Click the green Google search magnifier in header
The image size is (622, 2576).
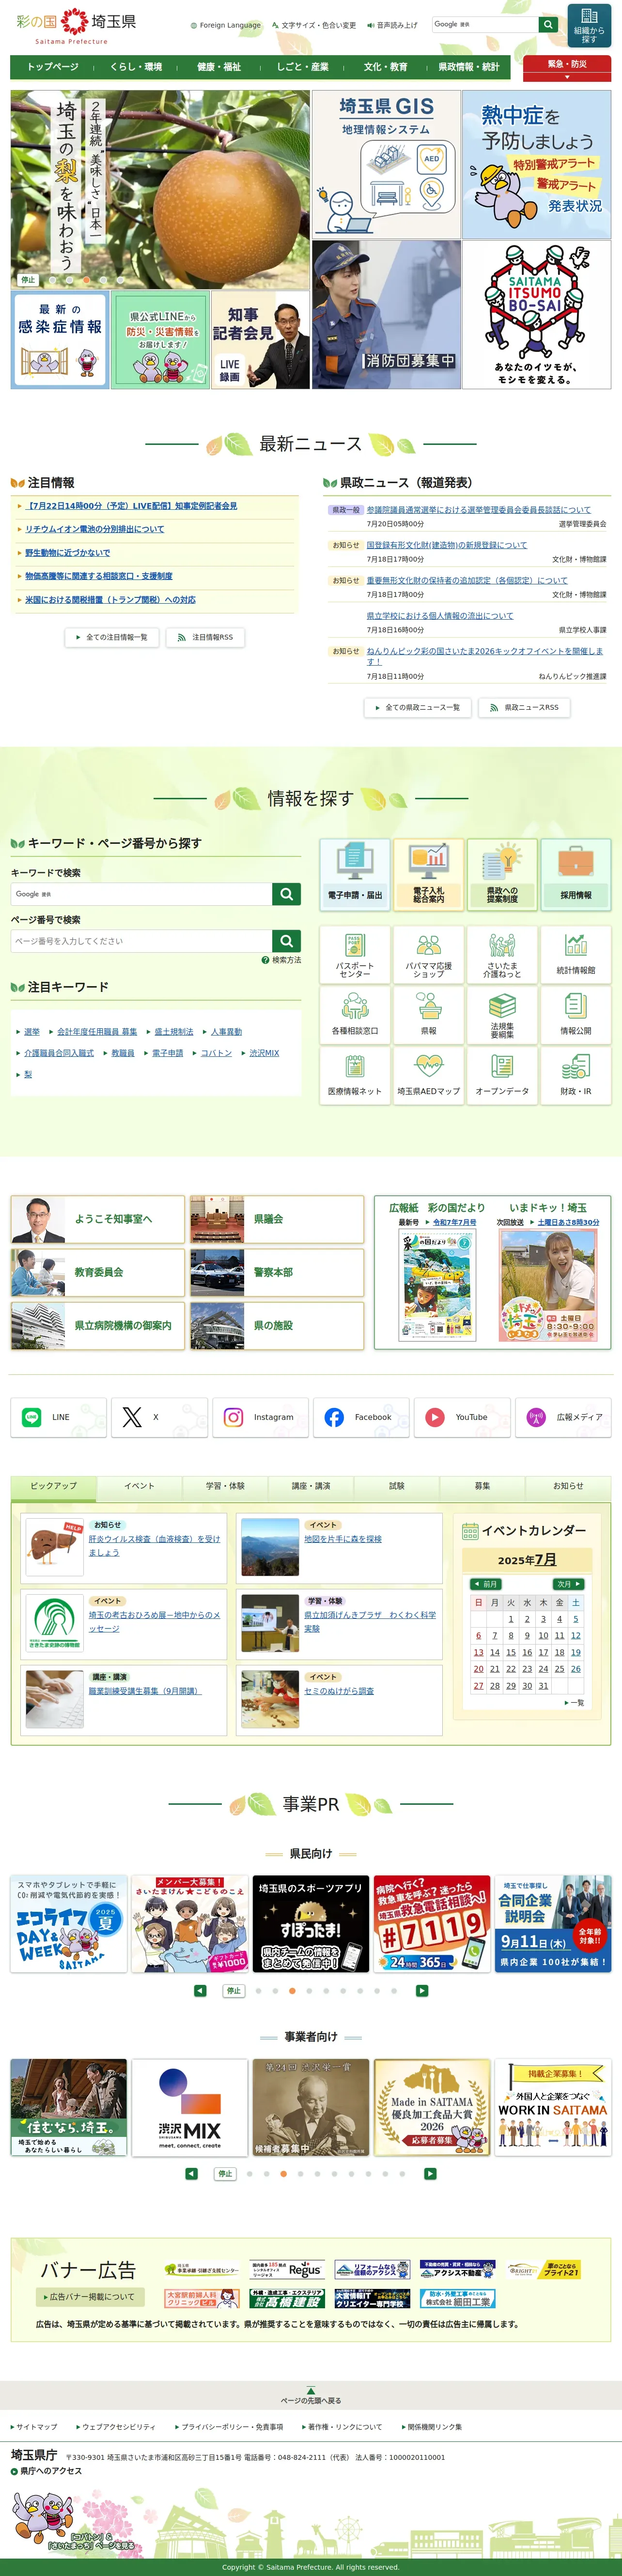pos(548,24)
